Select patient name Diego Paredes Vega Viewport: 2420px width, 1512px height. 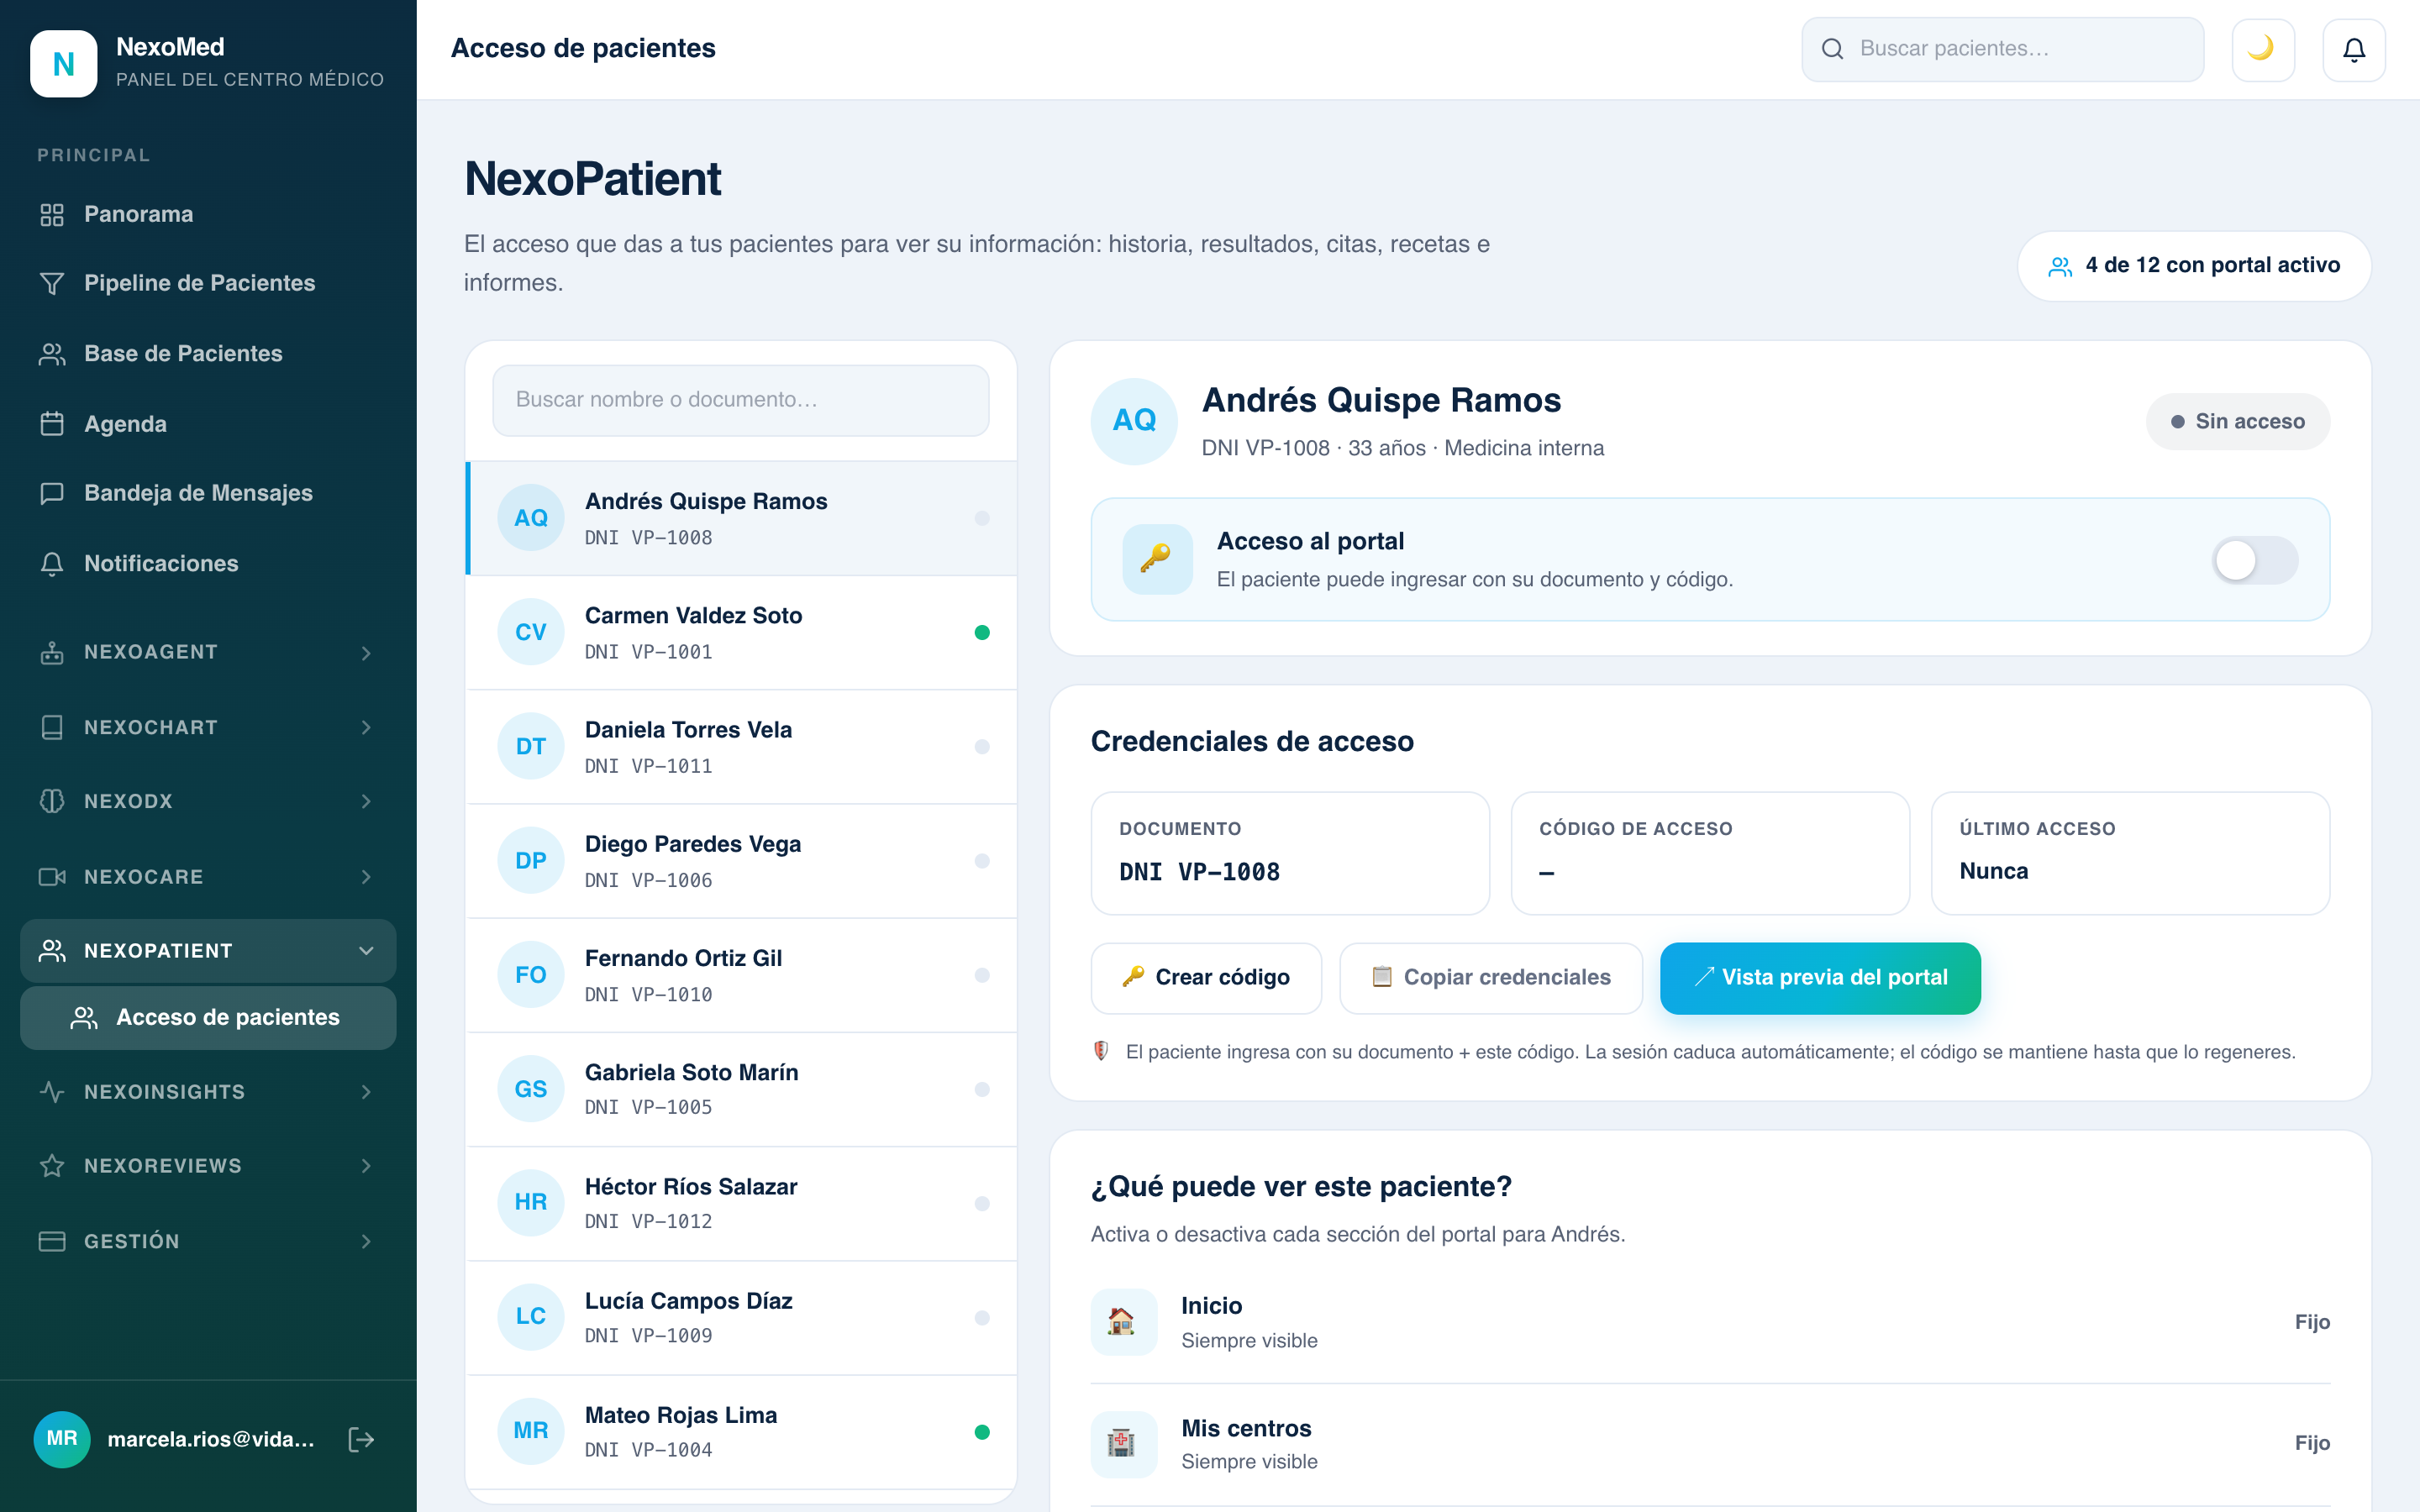pyautogui.click(x=693, y=844)
